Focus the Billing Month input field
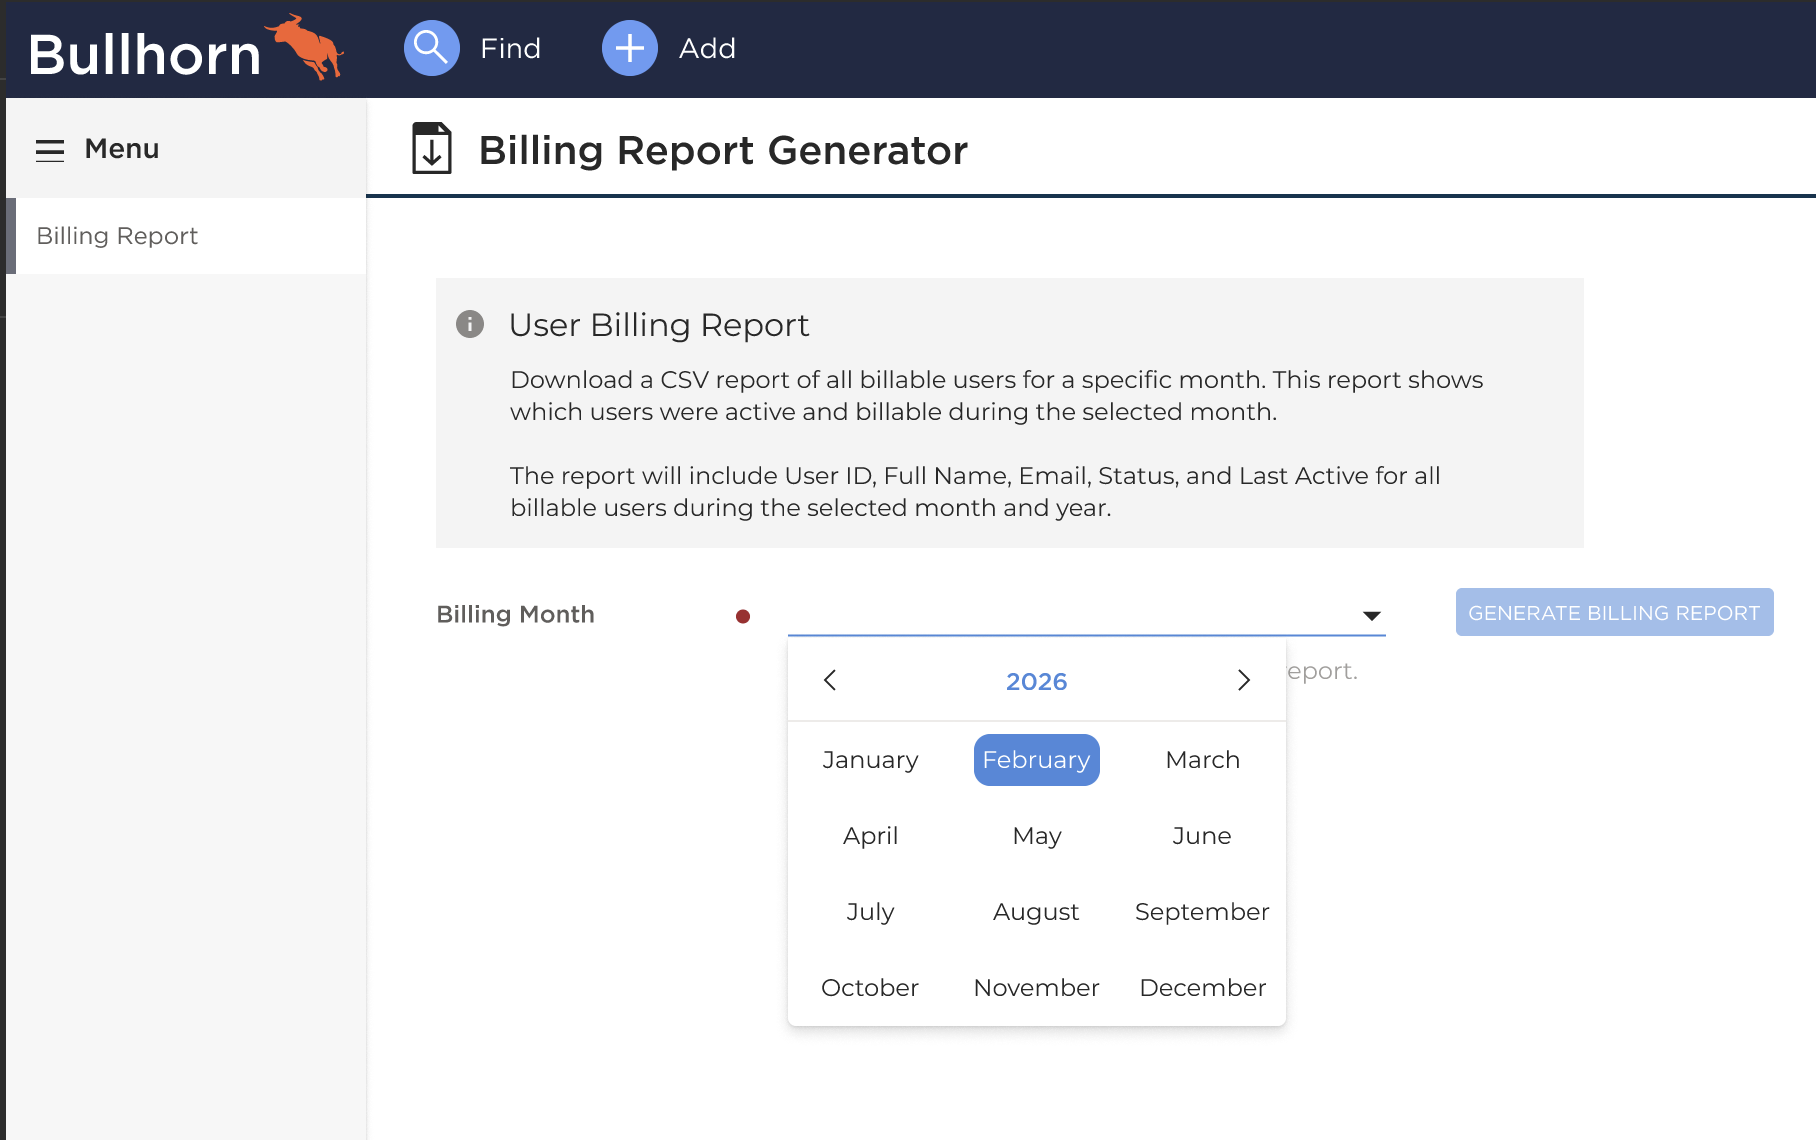 [1087, 614]
